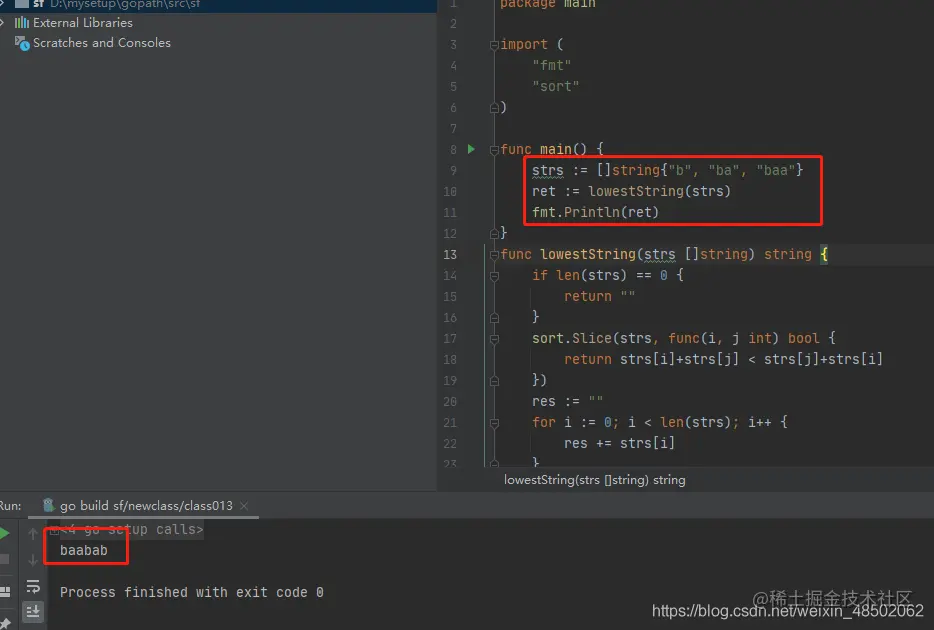Select go build sf/newclass/class013 run tab
The width and height of the screenshot is (934, 630).
[x=146, y=506]
